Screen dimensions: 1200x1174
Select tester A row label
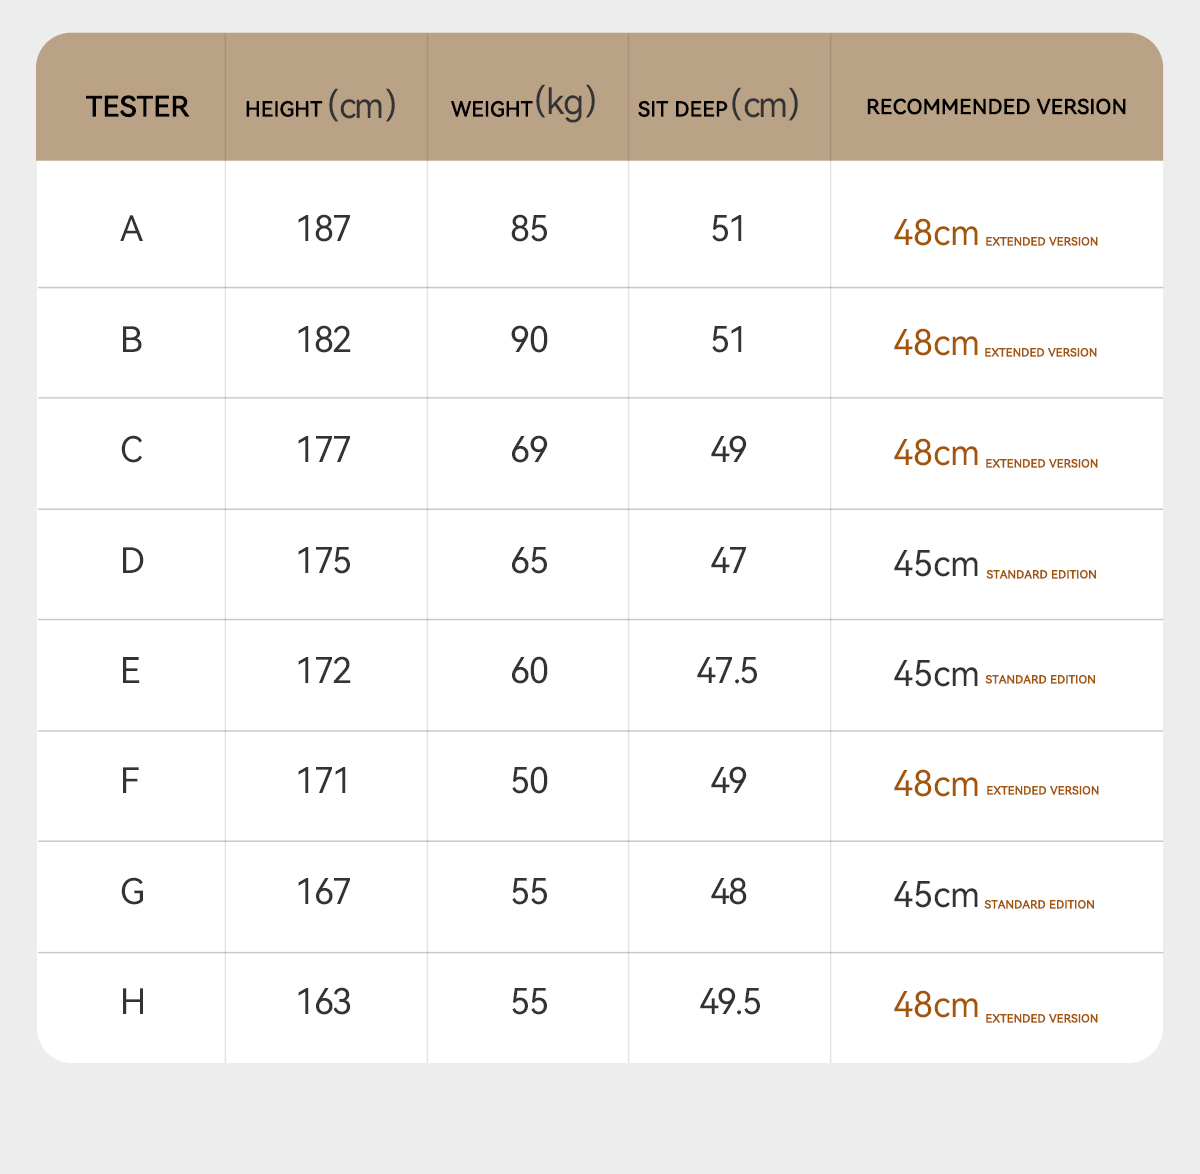click(x=132, y=230)
